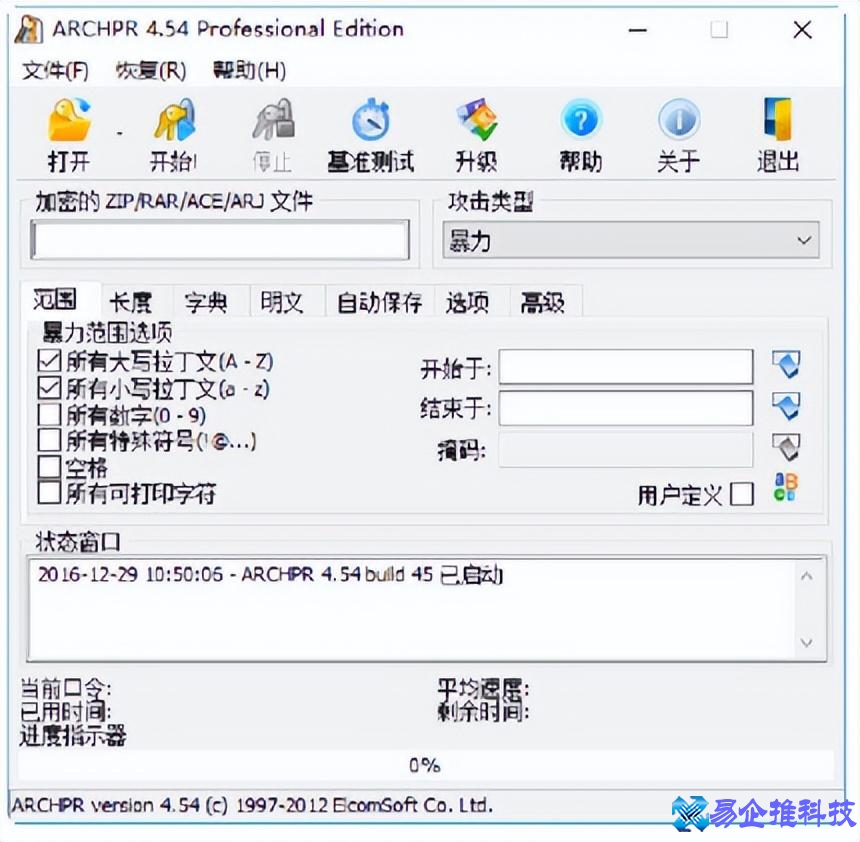This screenshot has width=860, height=842.
Task: Click the 打开 (Open) folder icon
Action: tap(68, 122)
